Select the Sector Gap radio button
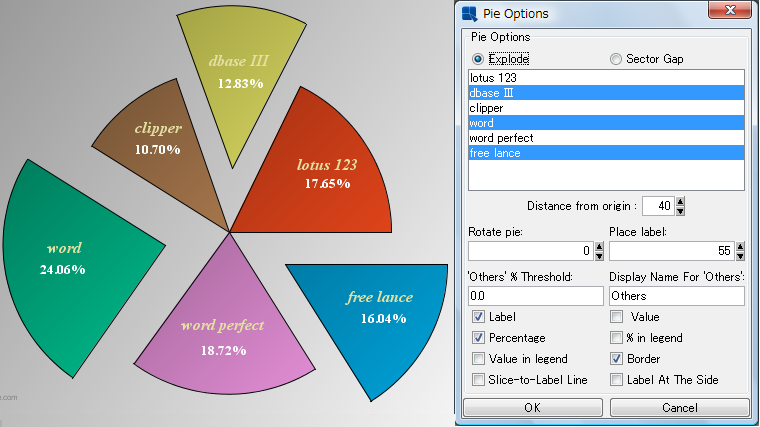Viewport: 760px width, 427px height. tap(616, 59)
